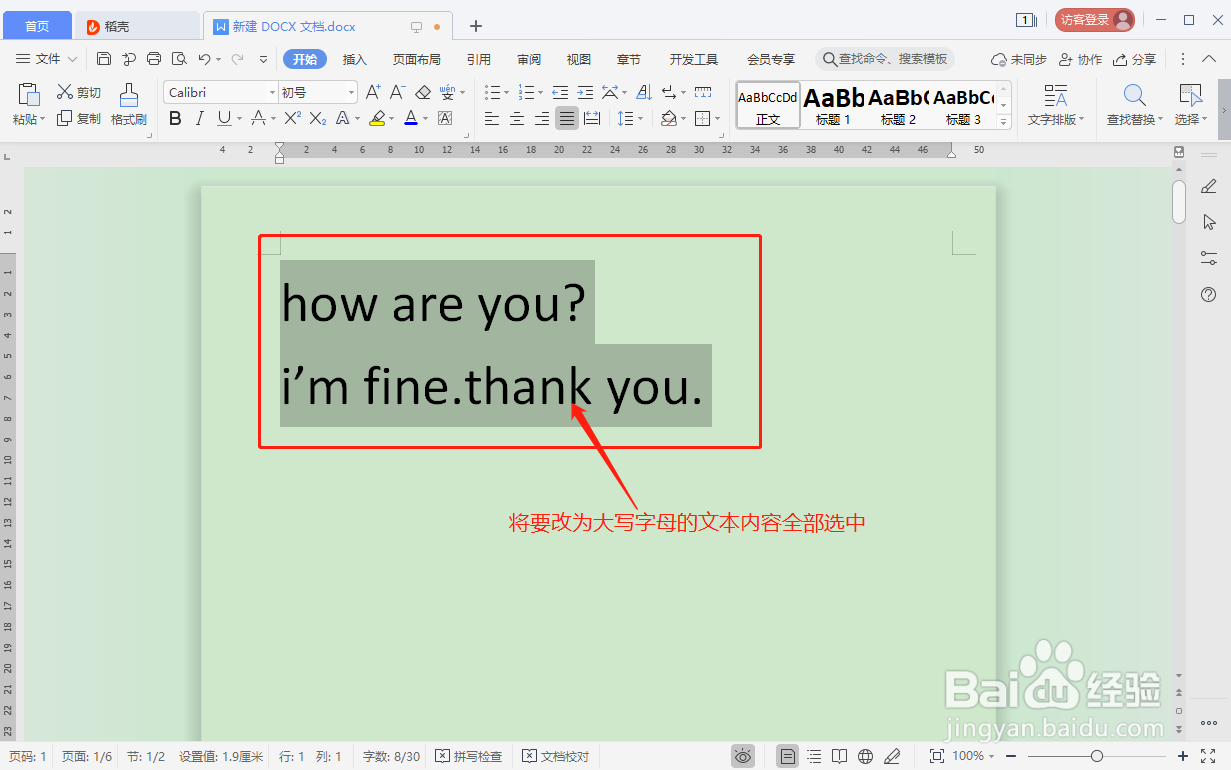
Task: Click the 未同步 sync status button
Action: coord(1018,59)
